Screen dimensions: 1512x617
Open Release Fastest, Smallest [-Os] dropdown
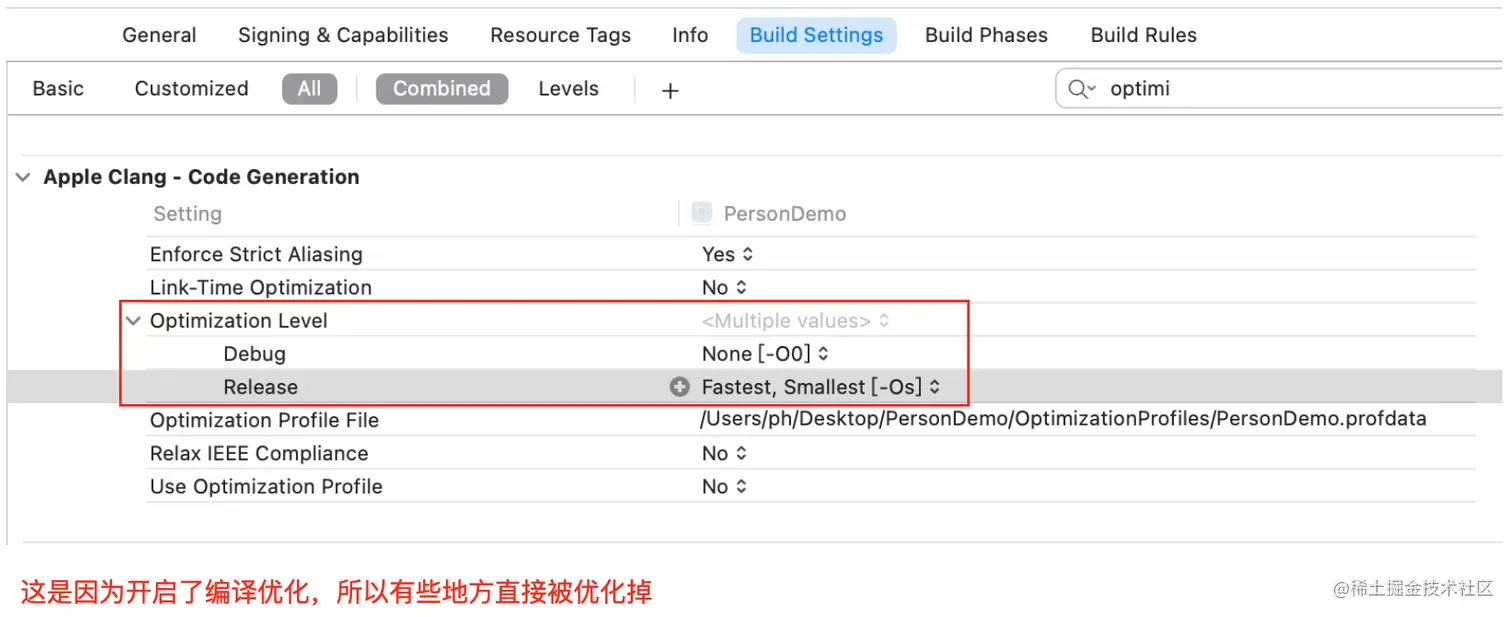coord(821,387)
